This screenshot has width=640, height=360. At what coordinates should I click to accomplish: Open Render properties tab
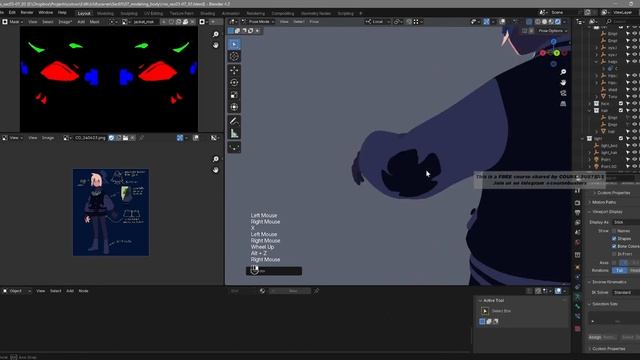pyautogui.click(x=577, y=203)
